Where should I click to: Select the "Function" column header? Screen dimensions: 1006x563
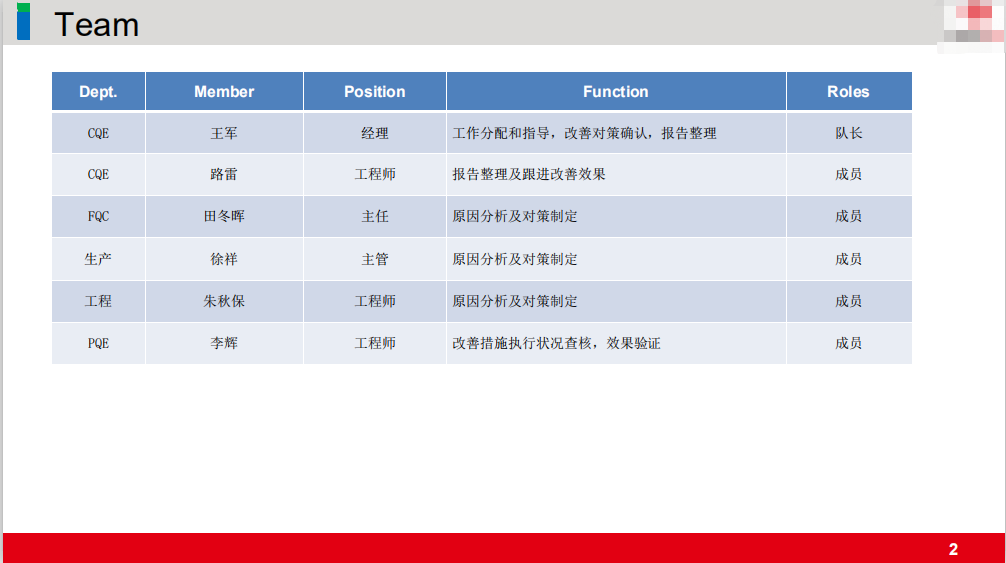click(x=616, y=92)
